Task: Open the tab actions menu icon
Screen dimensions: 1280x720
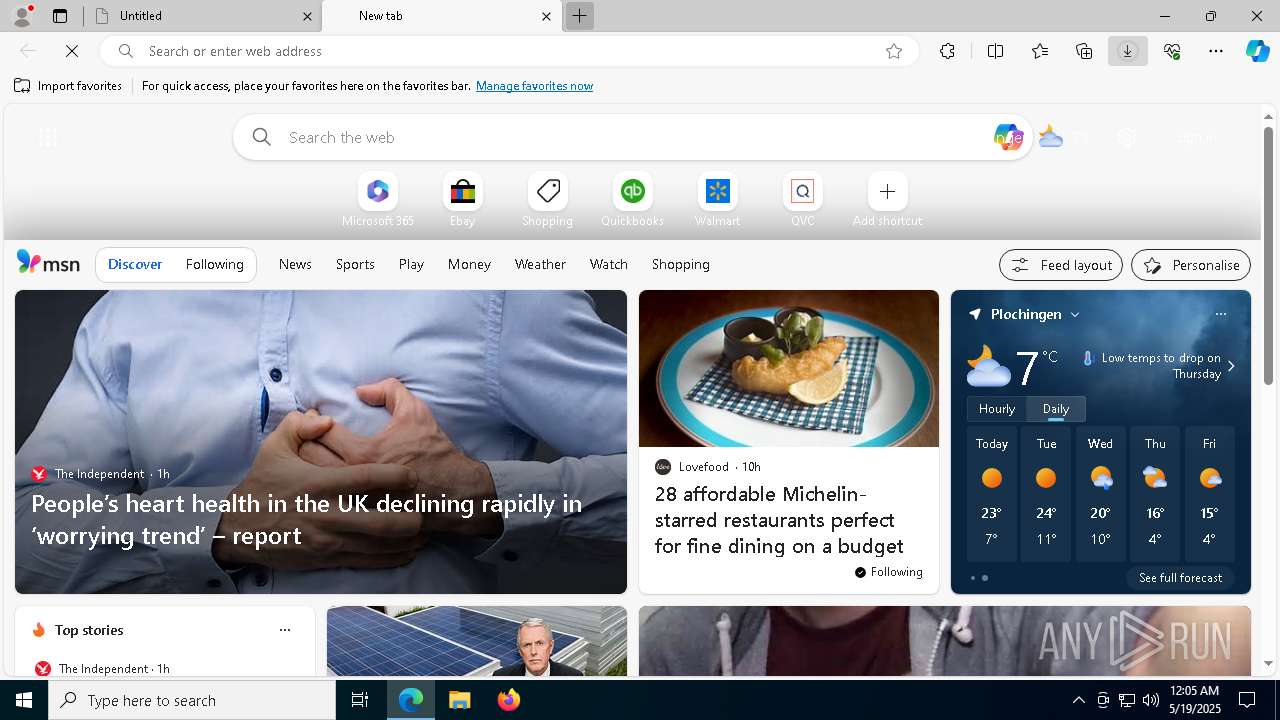Action: click(x=60, y=16)
